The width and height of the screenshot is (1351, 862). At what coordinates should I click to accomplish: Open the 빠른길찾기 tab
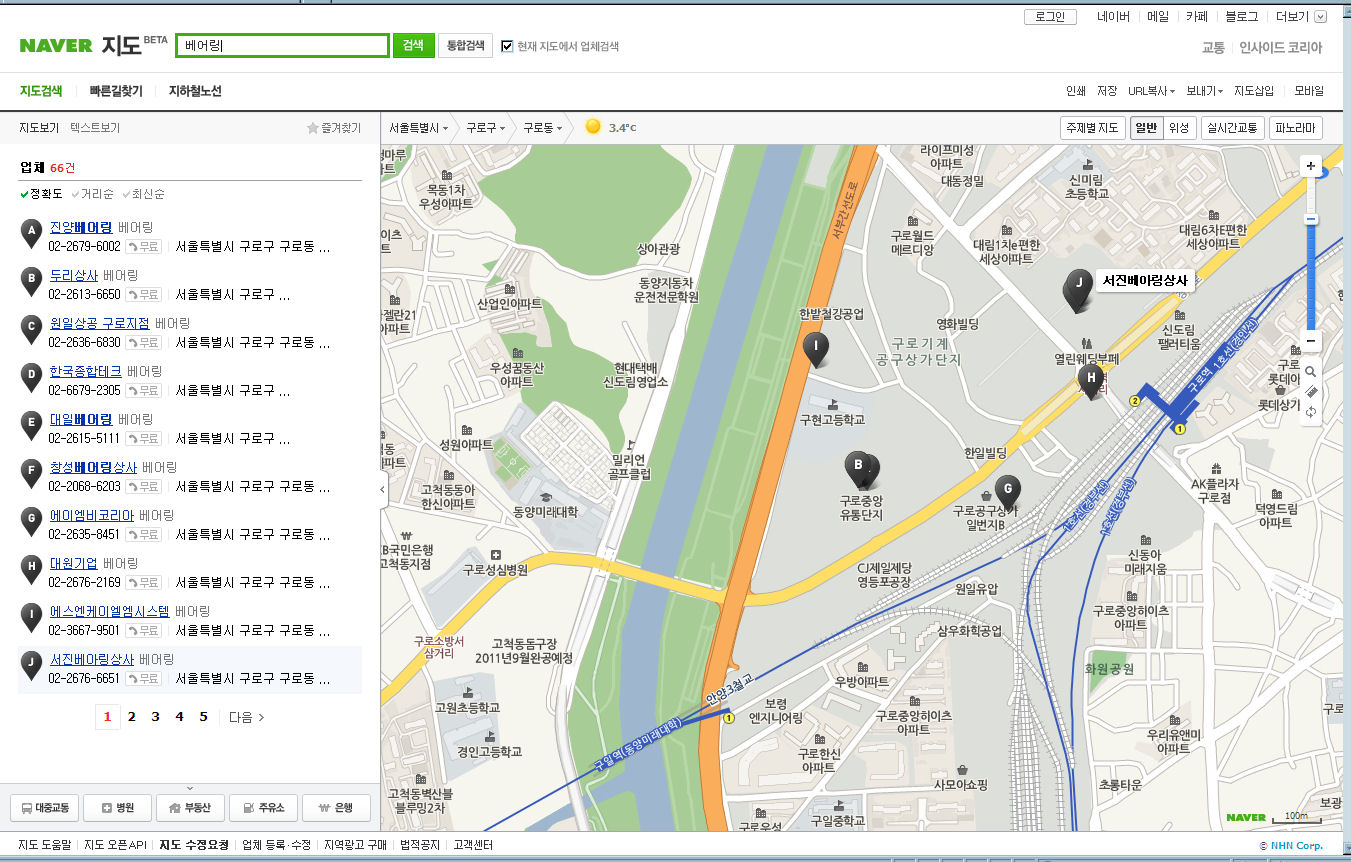click(x=116, y=91)
